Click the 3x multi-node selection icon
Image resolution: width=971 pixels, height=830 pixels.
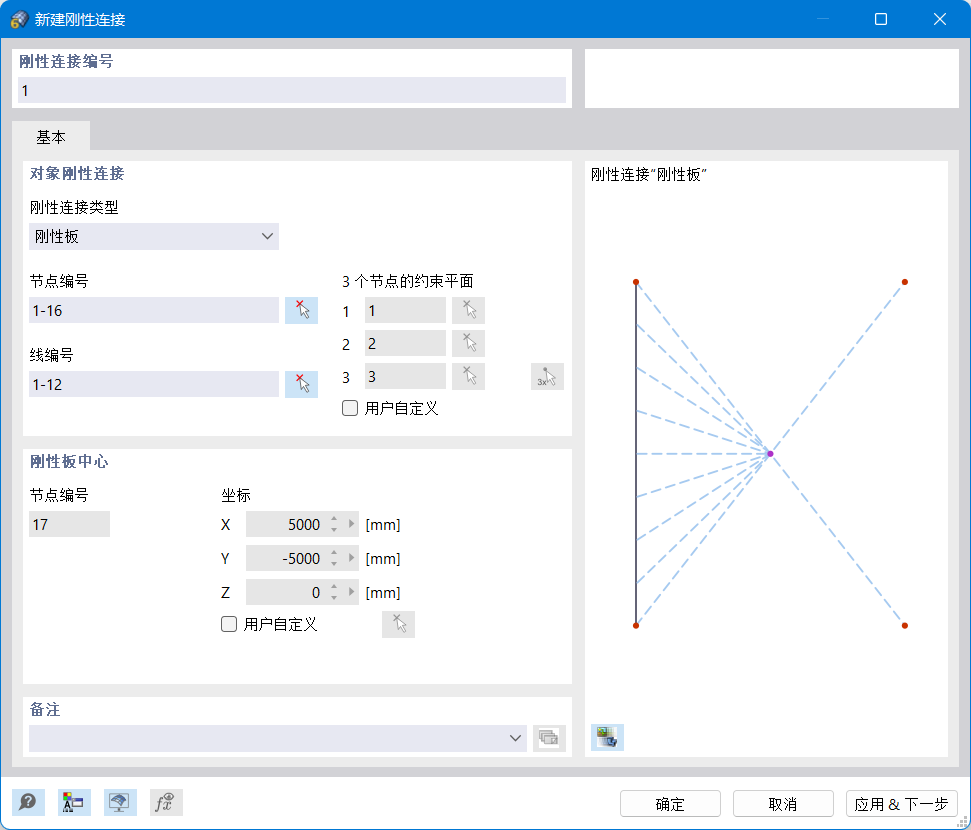click(x=547, y=376)
